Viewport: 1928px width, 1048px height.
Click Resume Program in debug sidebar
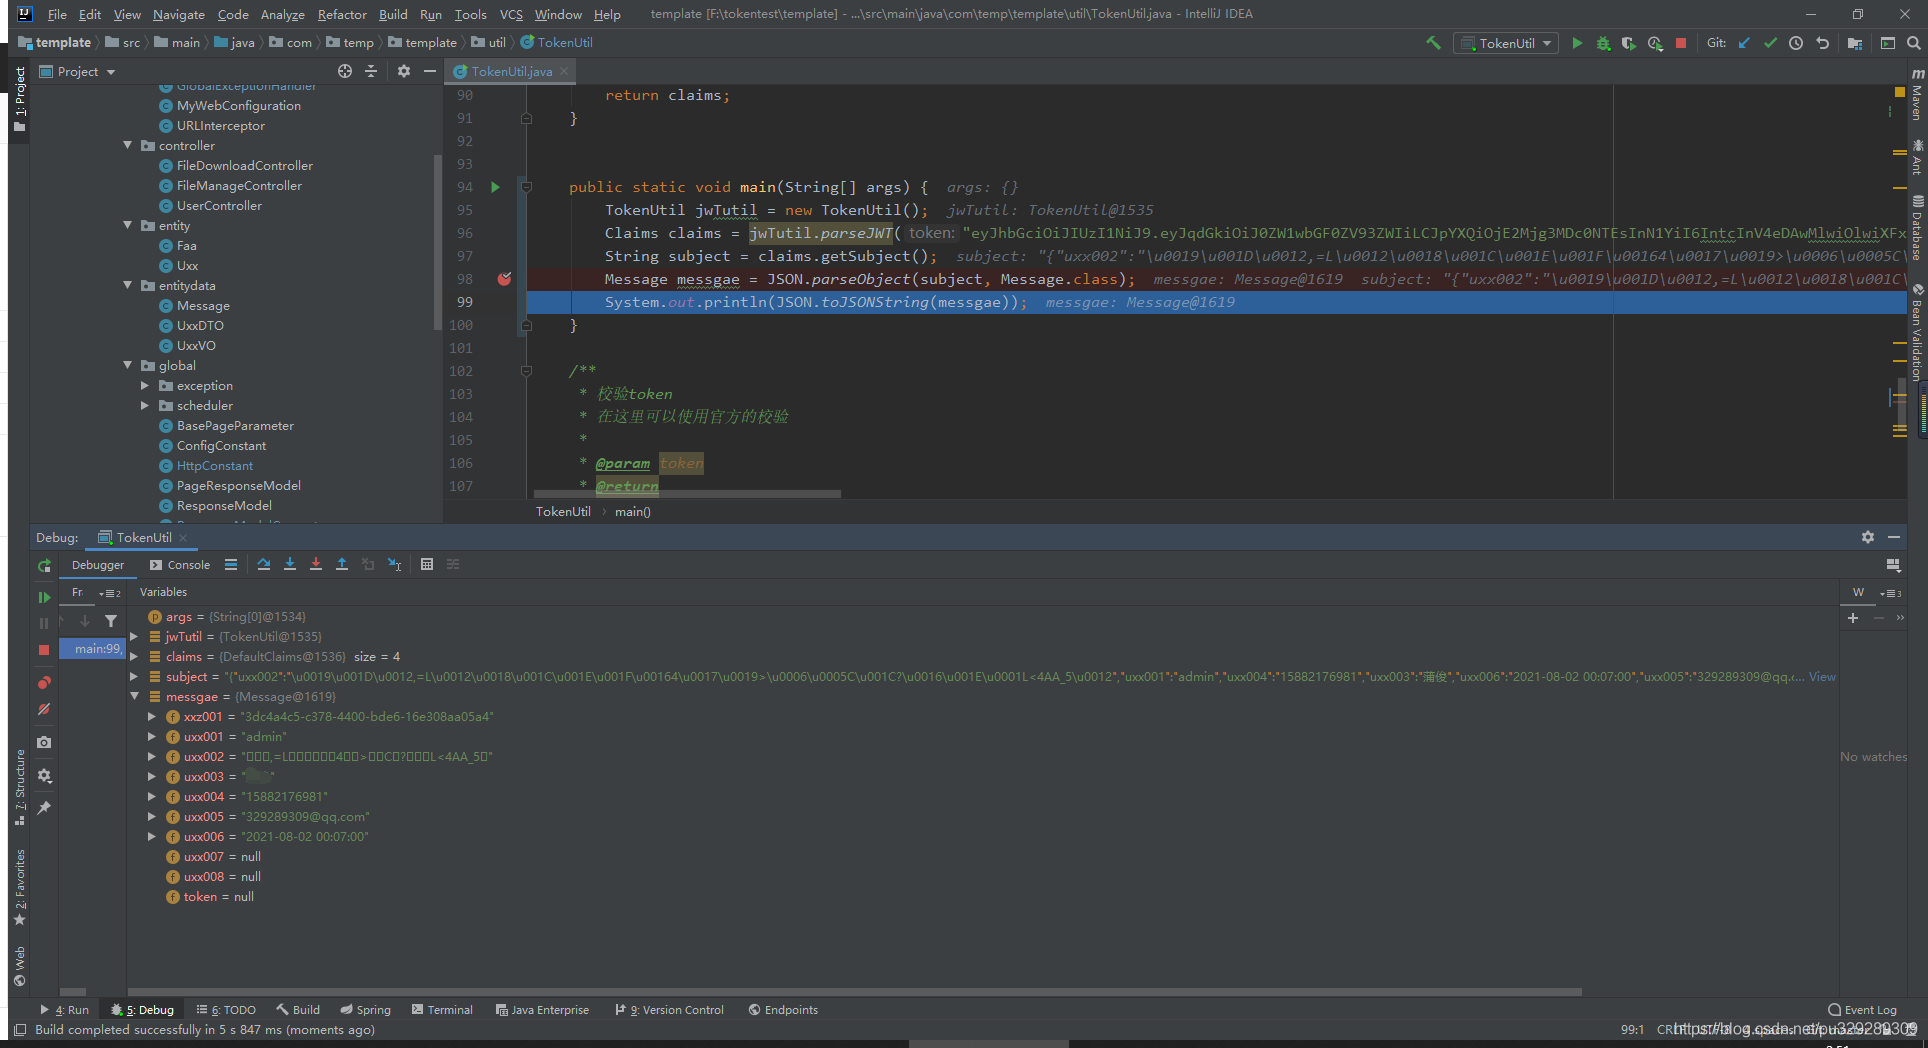coord(44,597)
